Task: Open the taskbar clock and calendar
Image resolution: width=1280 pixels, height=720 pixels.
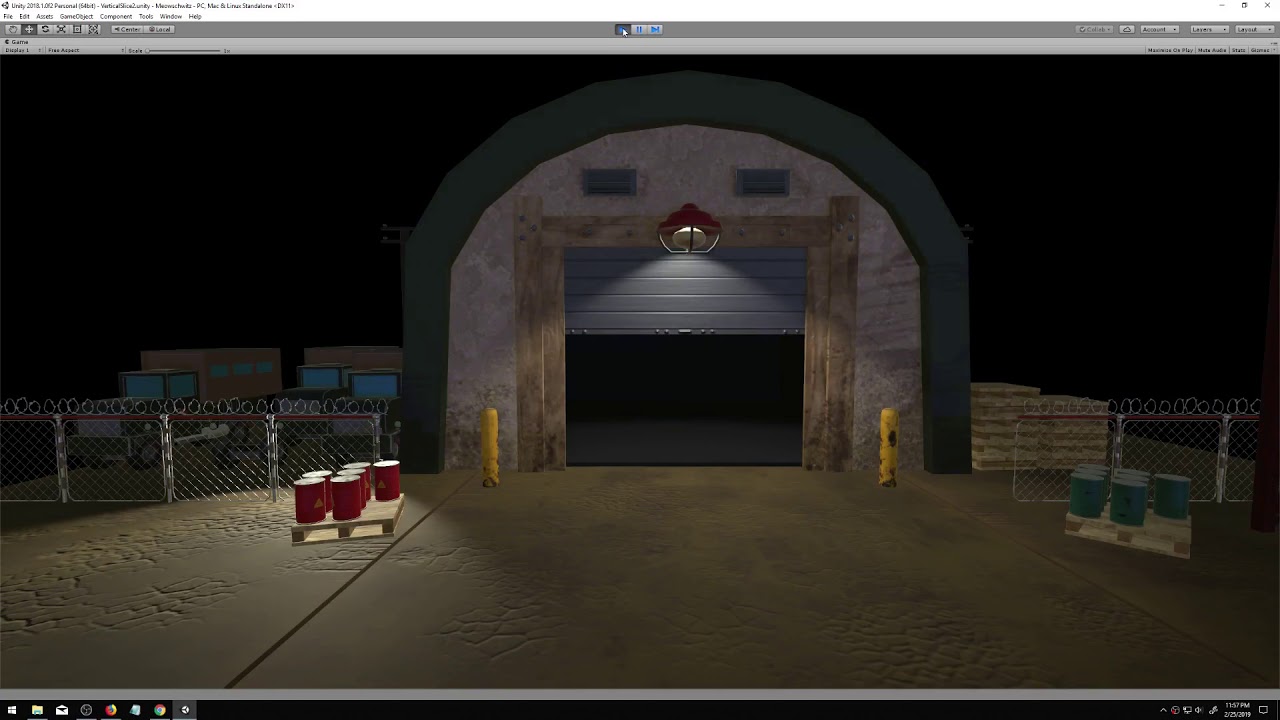Action: (x=1237, y=710)
